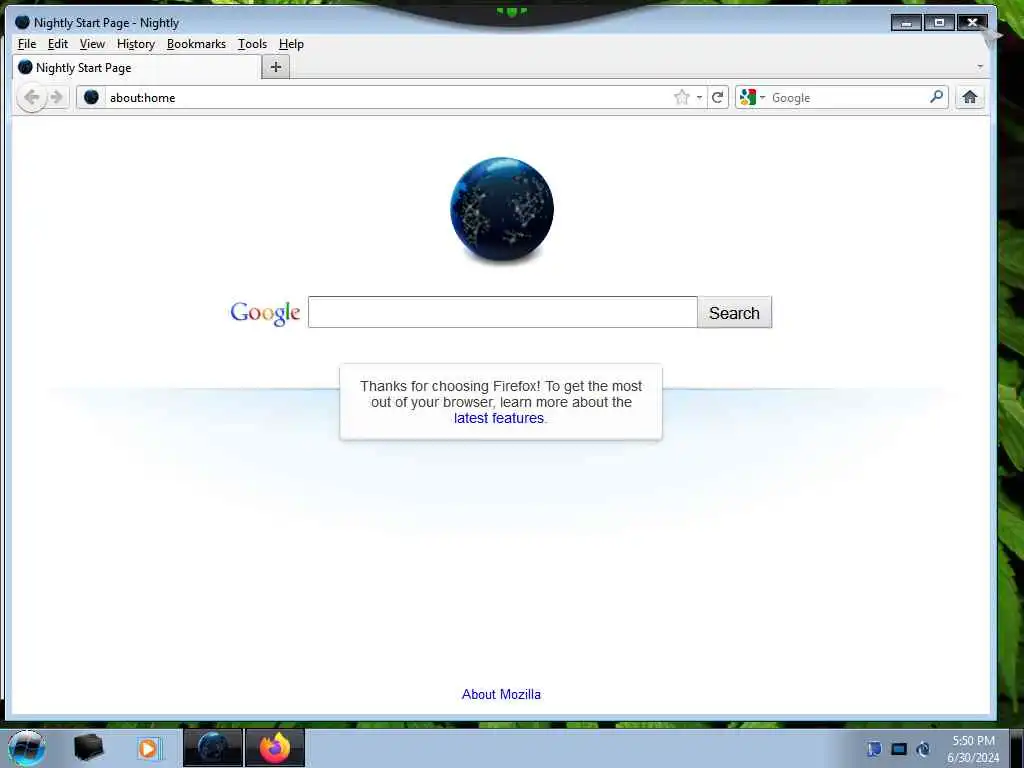The height and width of the screenshot is (768, 1024).
Task: Open a new tab with the plus button
Action: click(276, 67)
